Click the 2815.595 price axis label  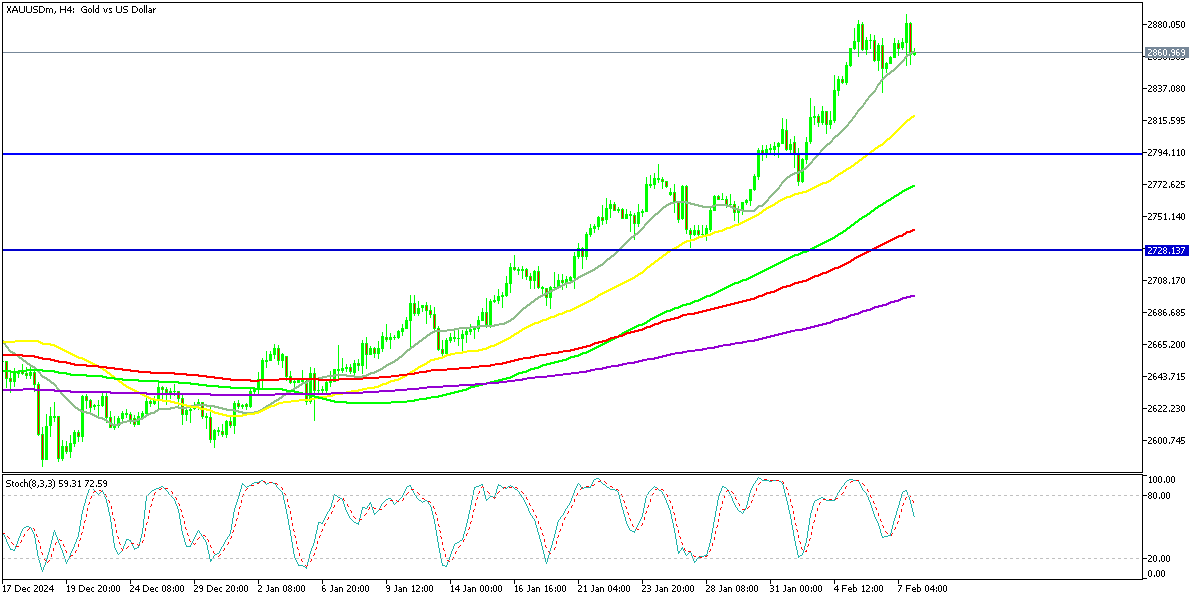tap(1166, 120)
